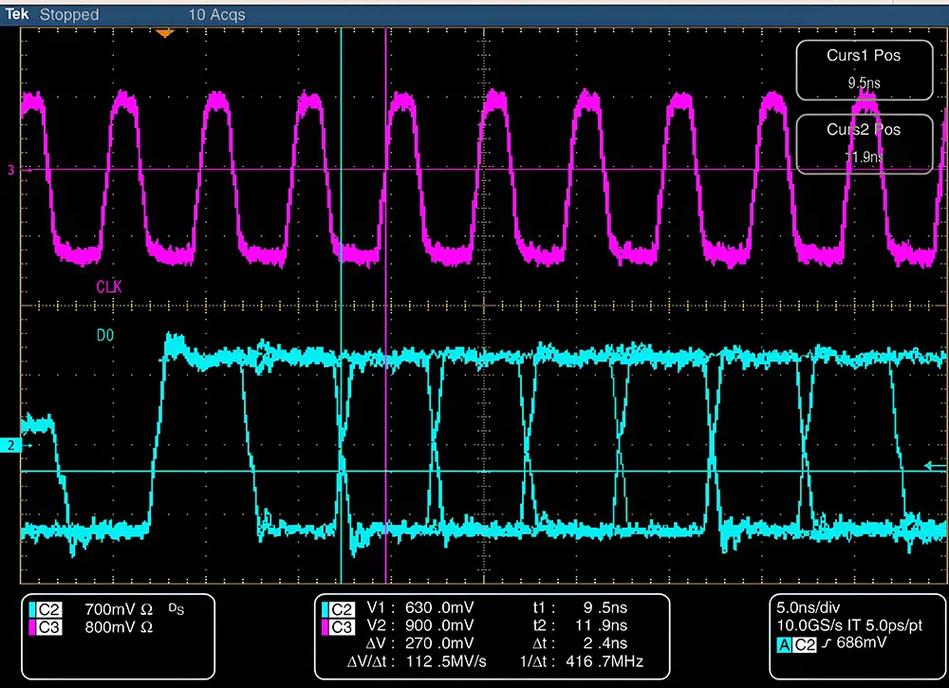Click the orange trigger position marker at top
This screenshot has width=949, height=688.
(165, 33)
